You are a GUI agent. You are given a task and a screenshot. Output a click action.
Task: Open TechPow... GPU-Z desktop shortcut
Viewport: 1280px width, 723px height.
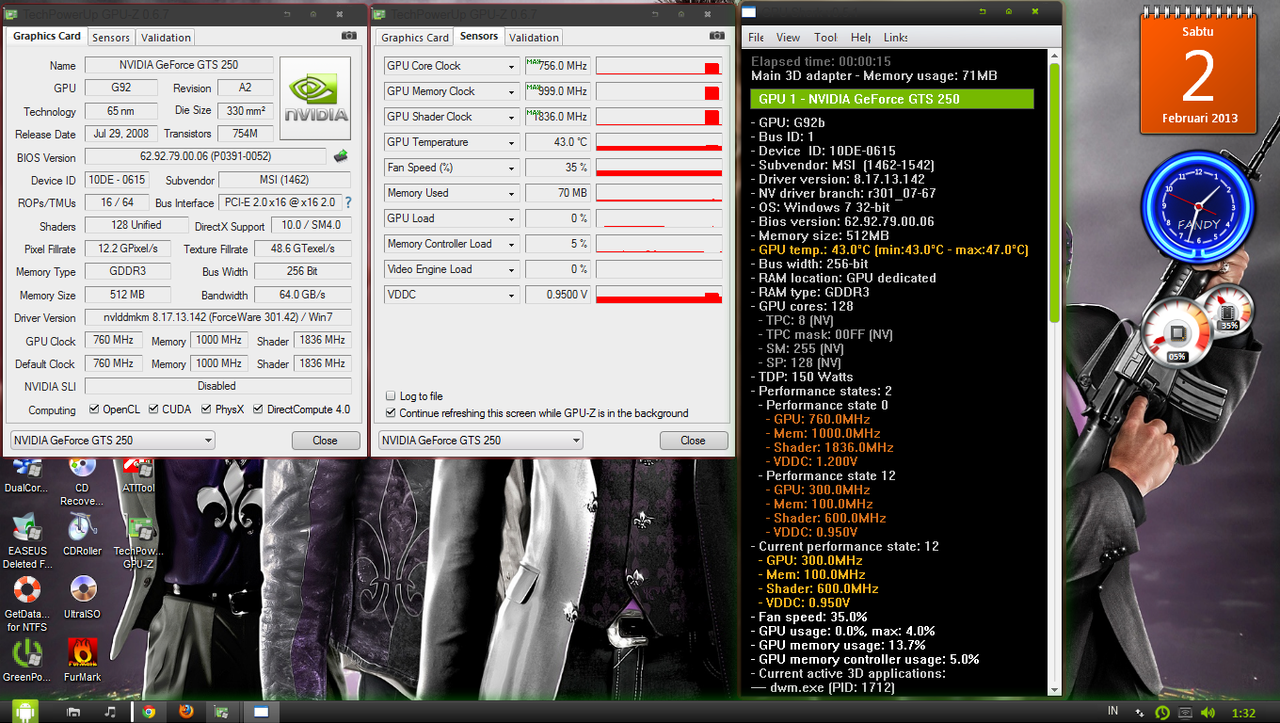[138, 541]
